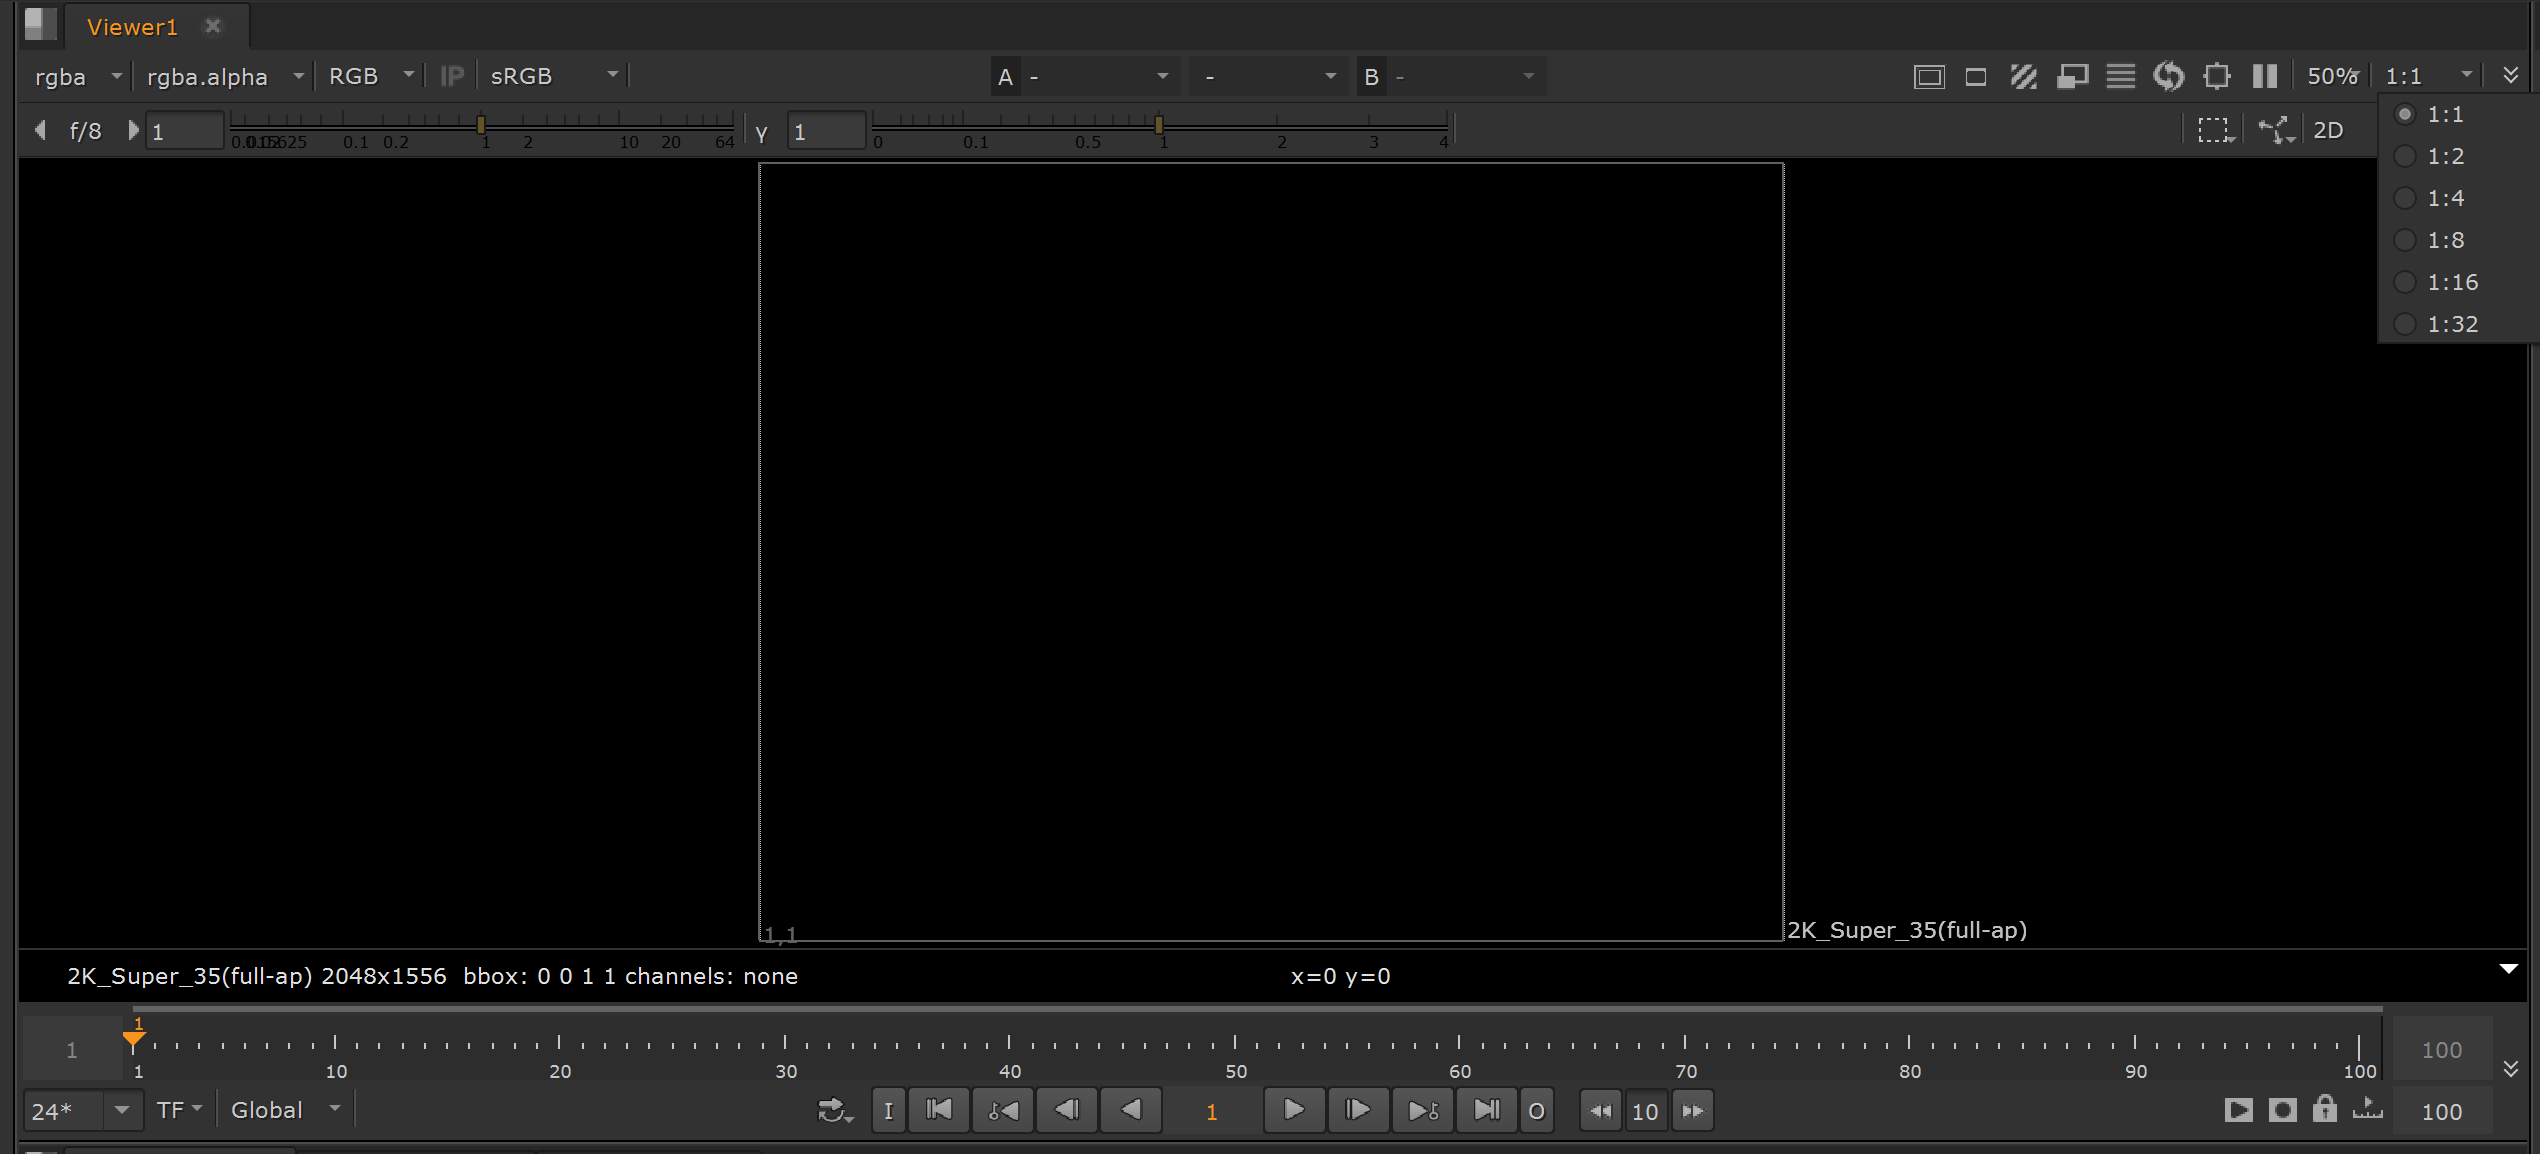Click the current frame number field
2540x1154 pixels.
tap(1211, 1110)
